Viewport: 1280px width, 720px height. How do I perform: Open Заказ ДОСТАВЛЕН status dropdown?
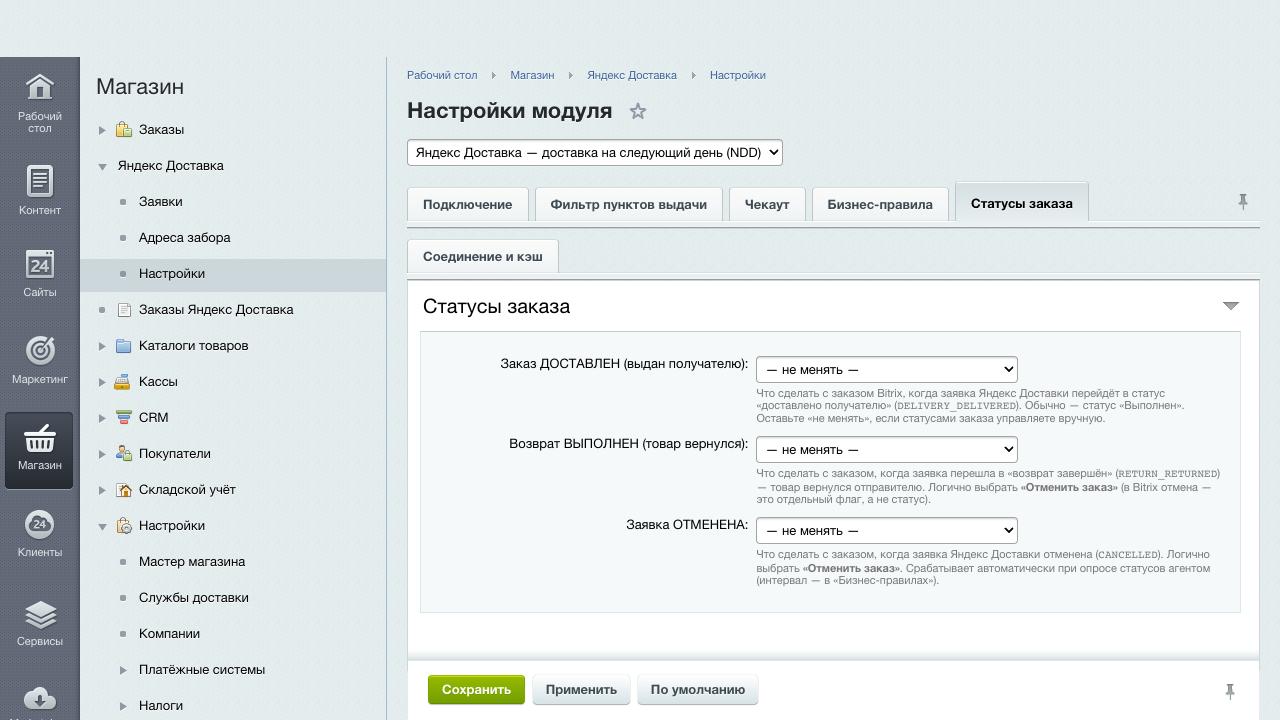[887, 369]
